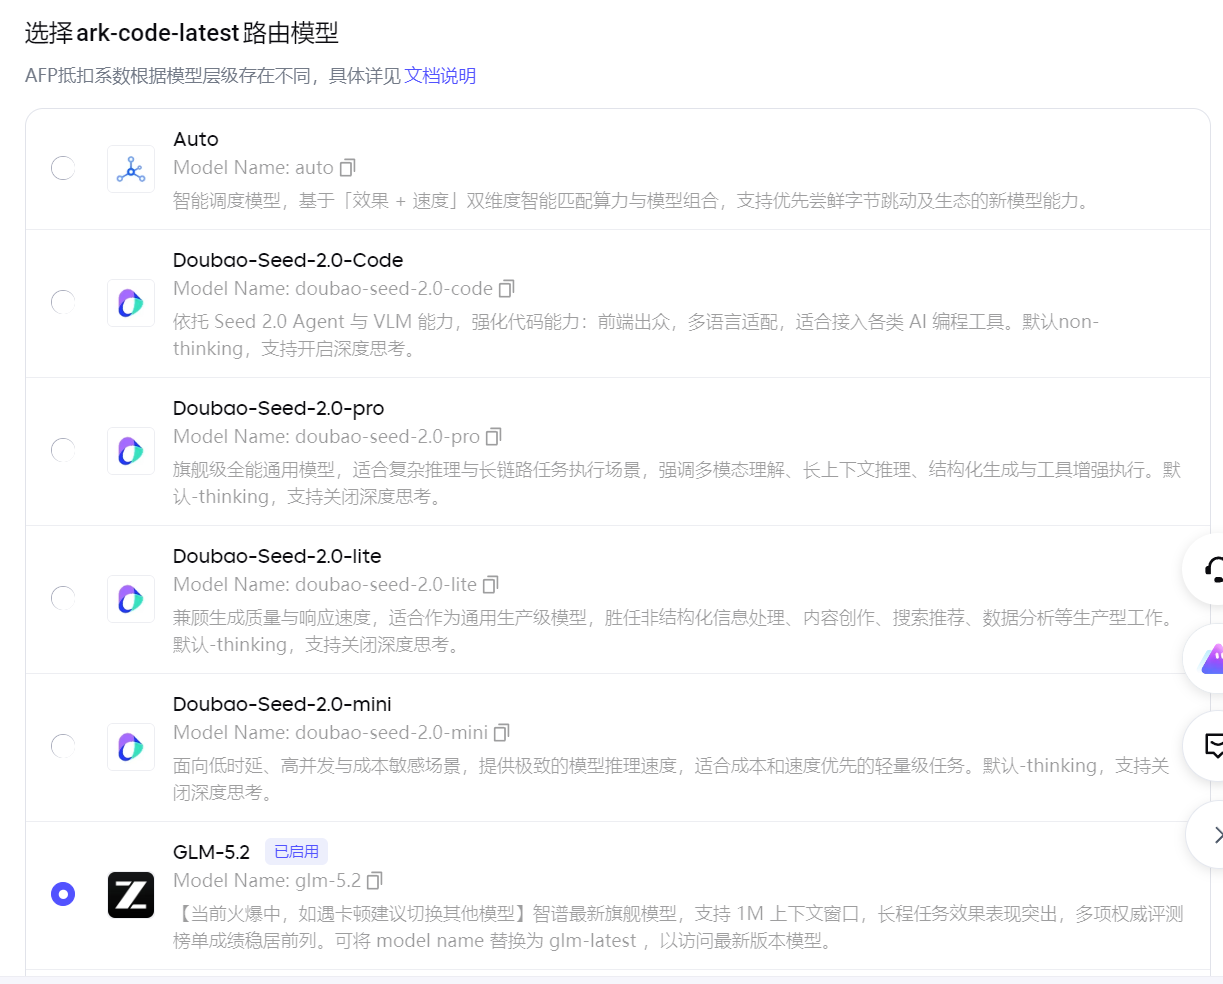
Task: Click the 'Model Name: auto' text
Action: (x=253, y=167)
